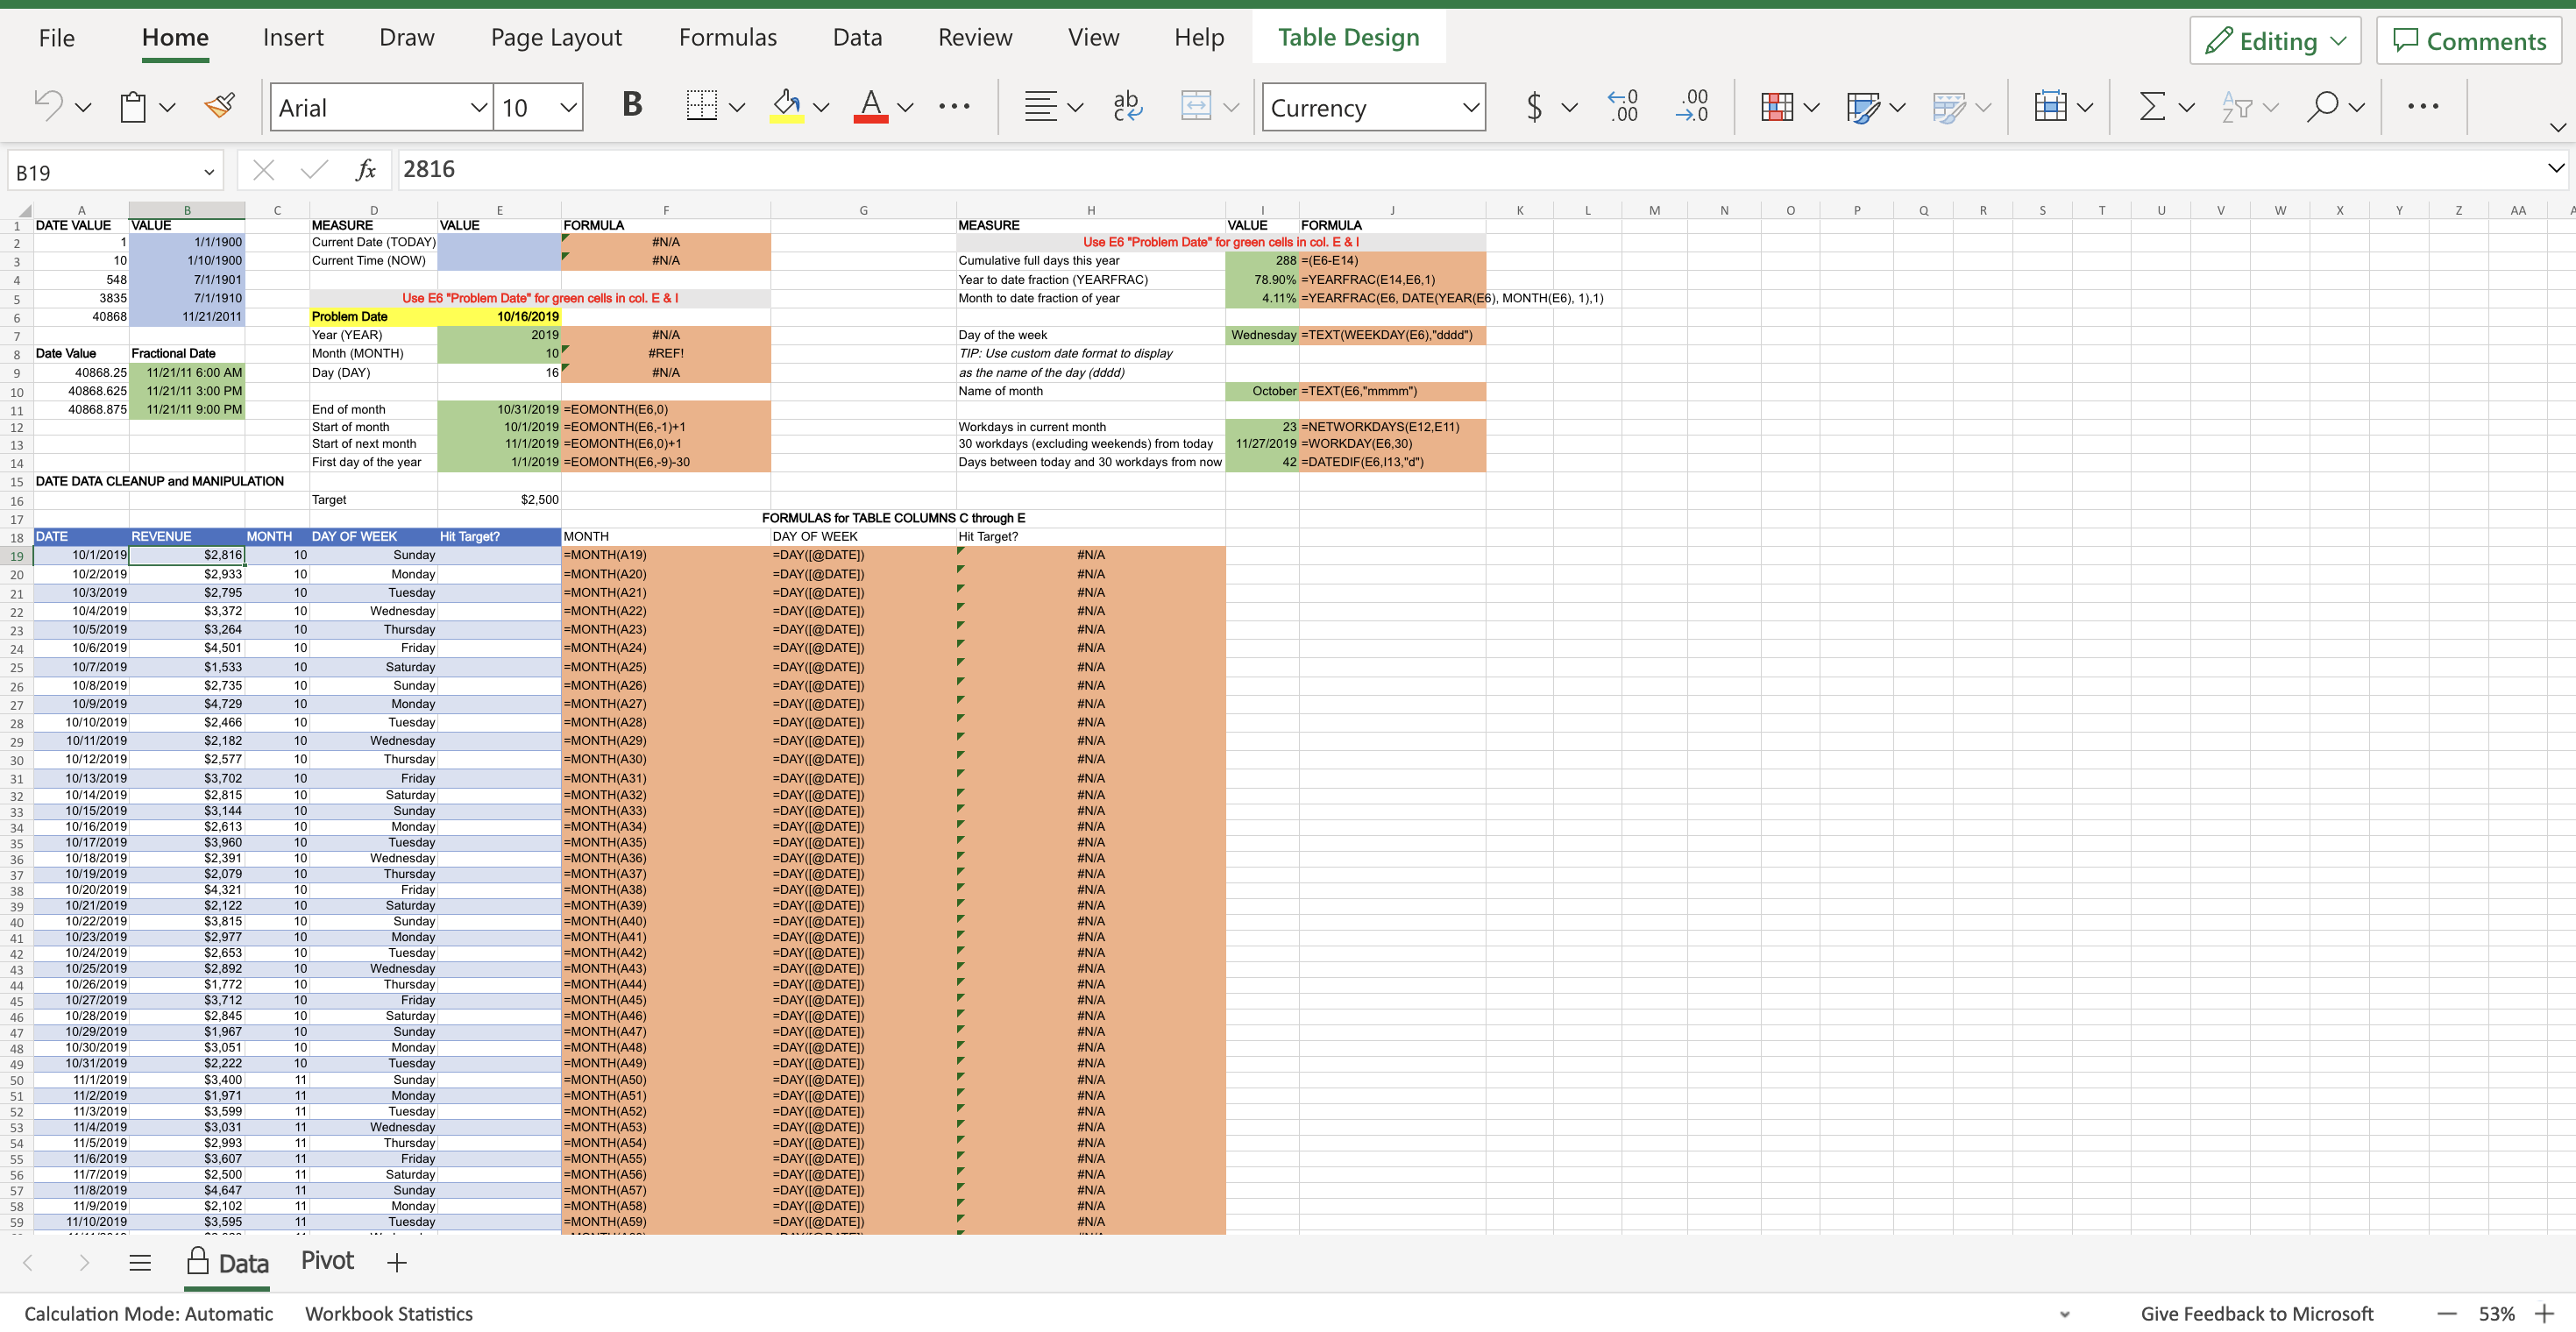
Task: Apply the yellow fill color
Action: [x=787, y=106]
